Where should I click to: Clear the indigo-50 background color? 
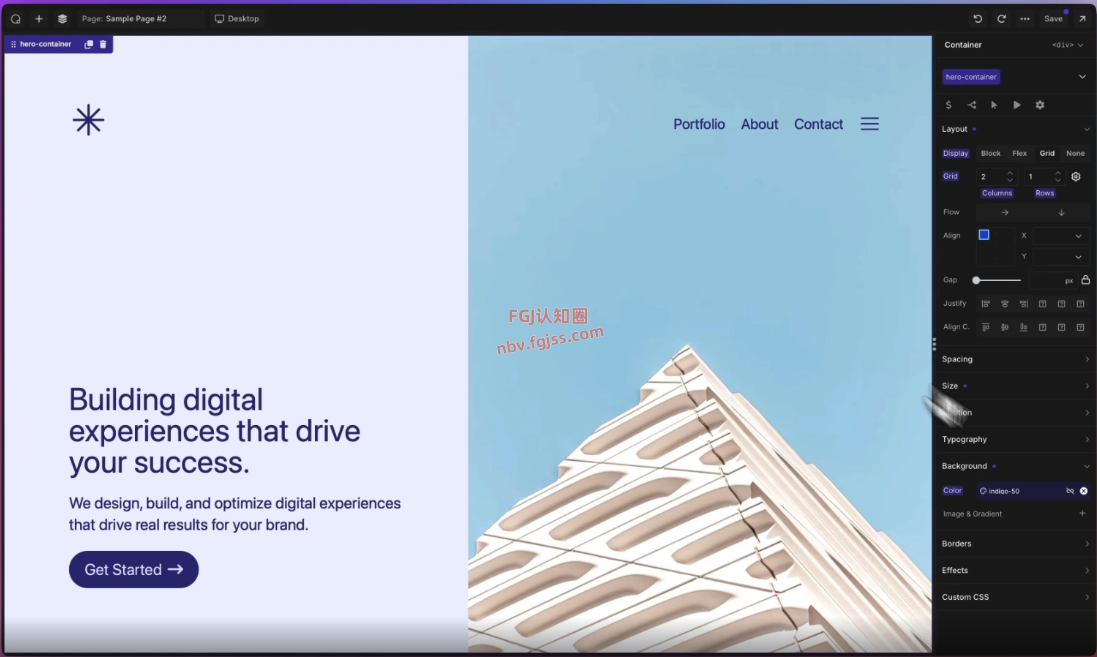pyautogui.click(x=1083, y=491)
